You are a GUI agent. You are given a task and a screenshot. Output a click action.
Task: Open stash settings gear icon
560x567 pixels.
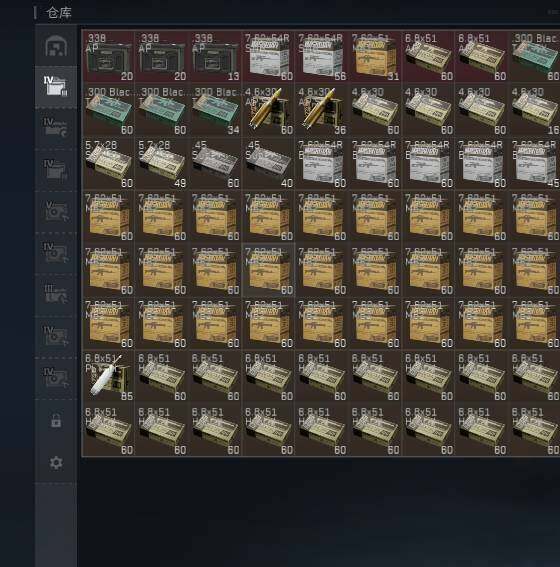coord(56,462)
